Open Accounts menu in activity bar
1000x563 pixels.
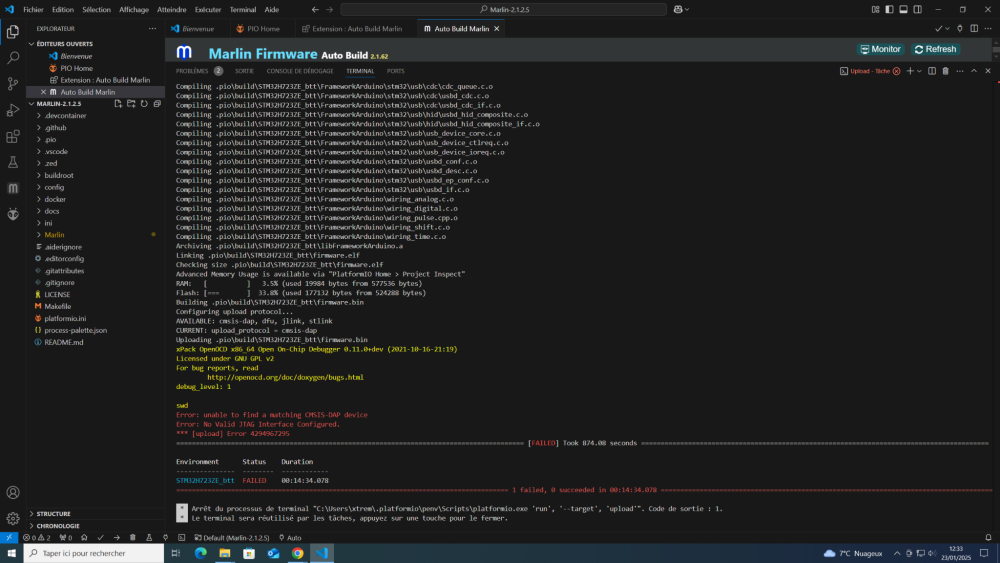tap(13, 492)
